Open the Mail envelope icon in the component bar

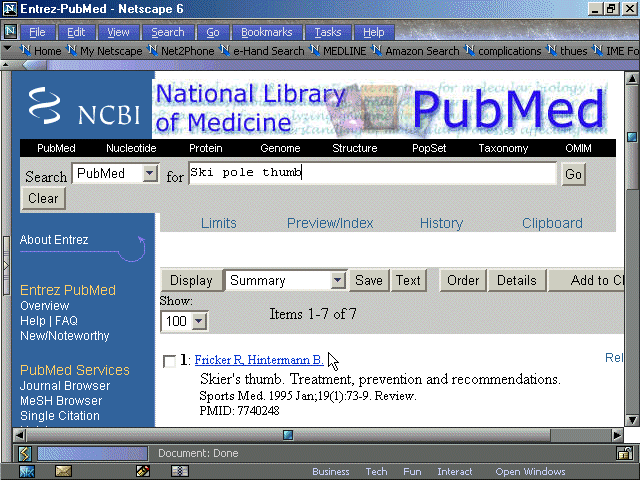click(x=63, y=471)
